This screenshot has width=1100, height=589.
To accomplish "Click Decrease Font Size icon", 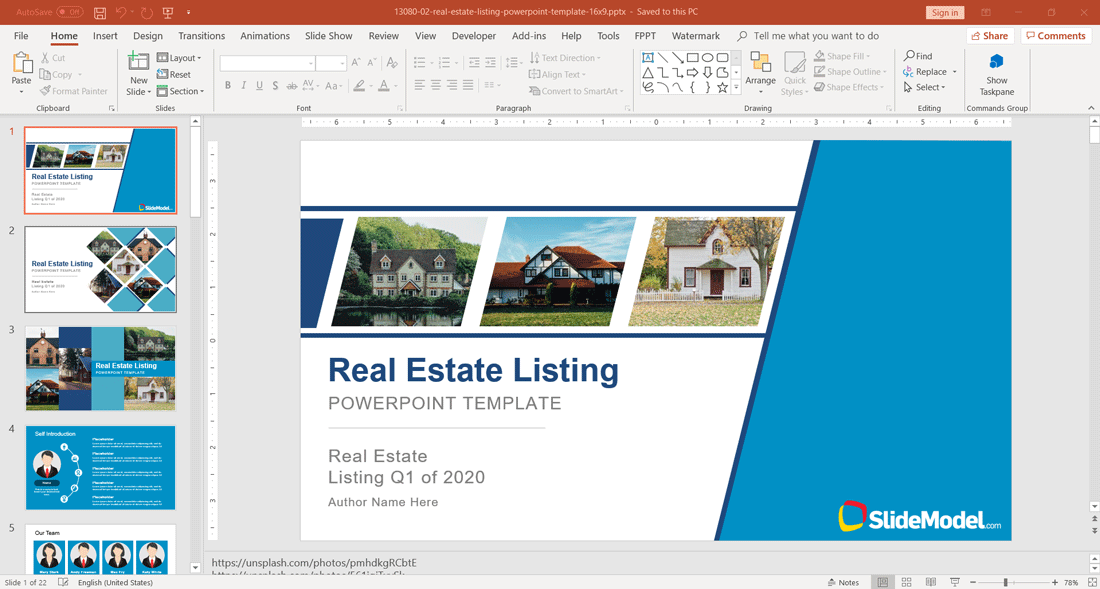I will coord(374,62).
